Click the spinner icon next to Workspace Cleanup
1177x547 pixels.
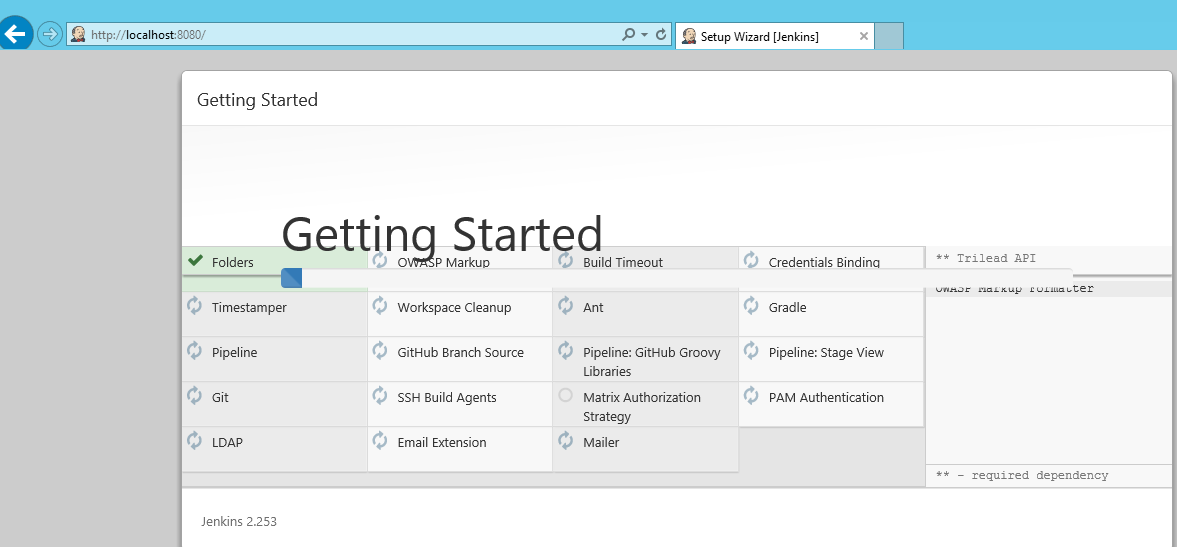(x=380, y=305)
